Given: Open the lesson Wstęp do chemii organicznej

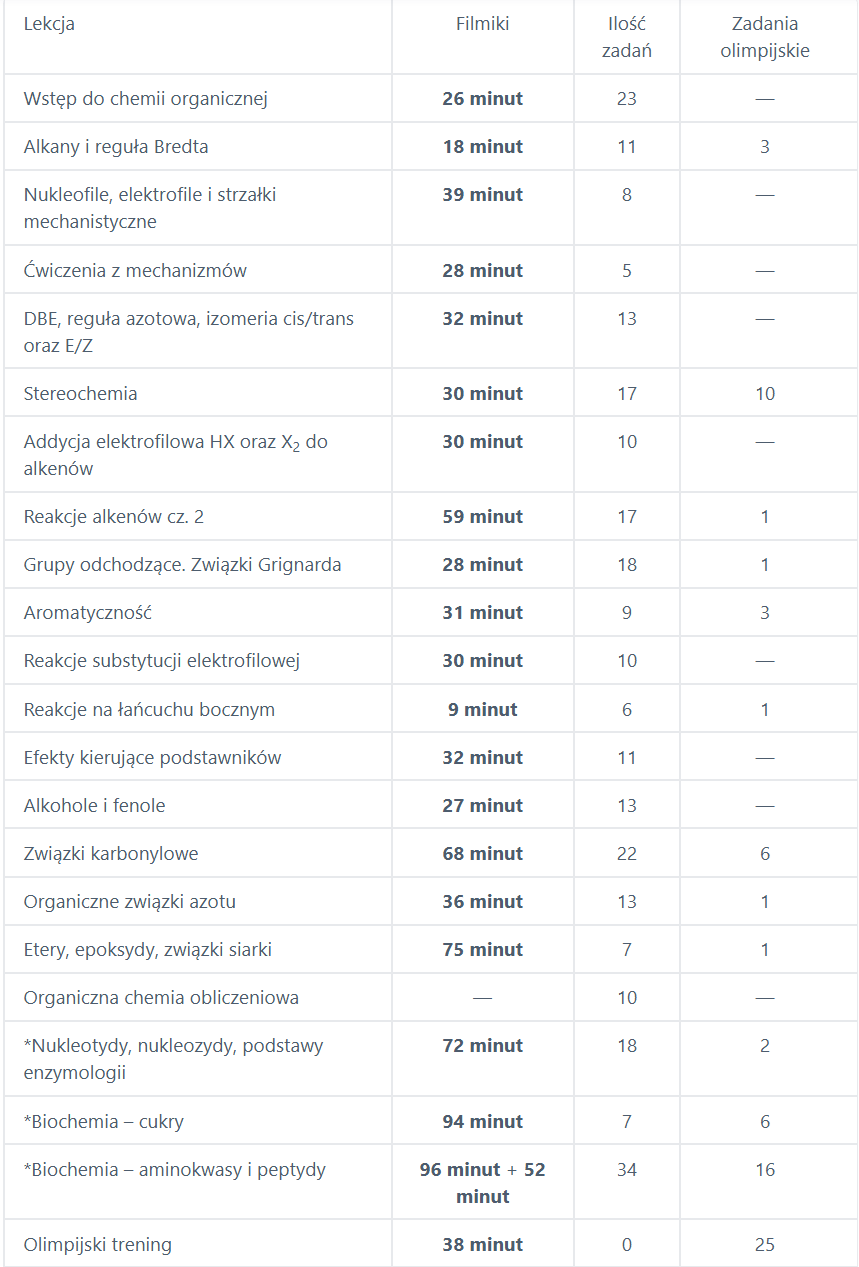Looking at the screenshot, I should [146, 99].
